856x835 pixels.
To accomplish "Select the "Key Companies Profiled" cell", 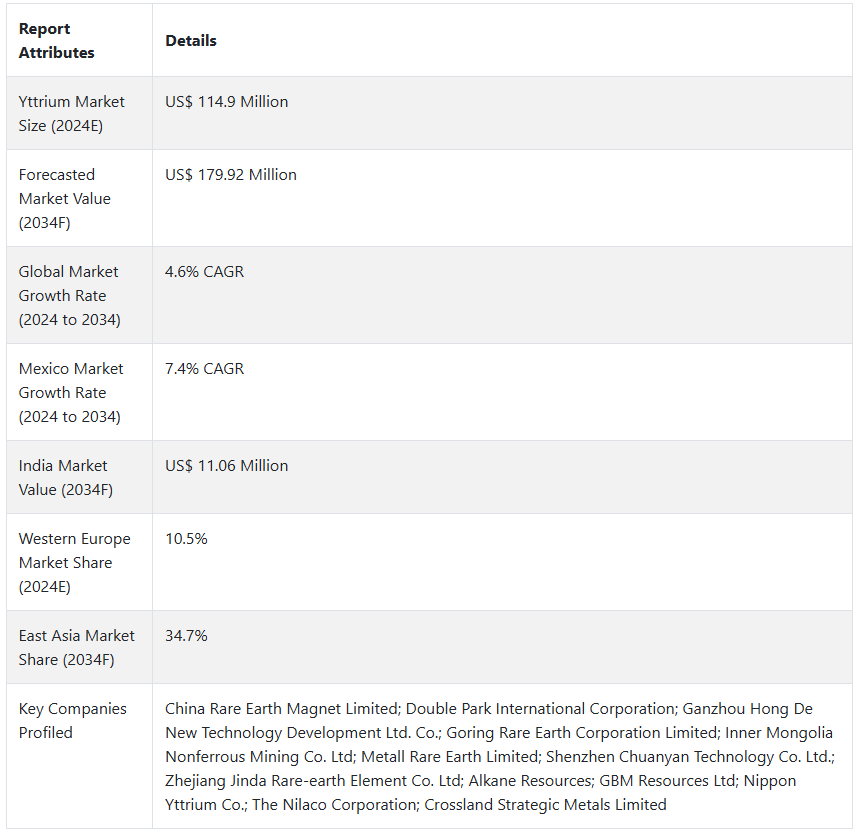I will coord(72,721).
